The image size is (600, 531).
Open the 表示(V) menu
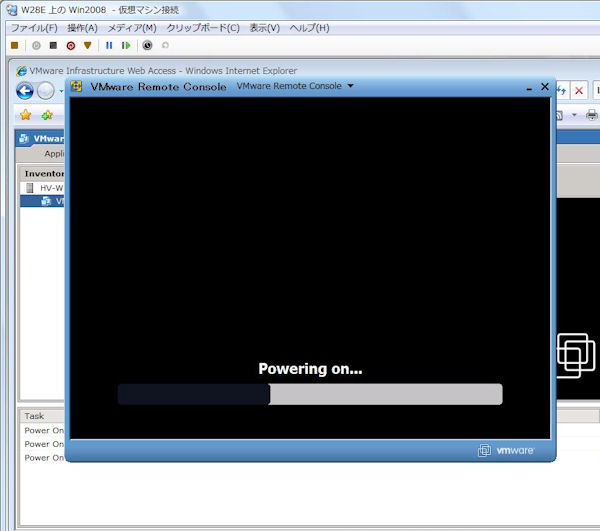[x=264, y=28]
